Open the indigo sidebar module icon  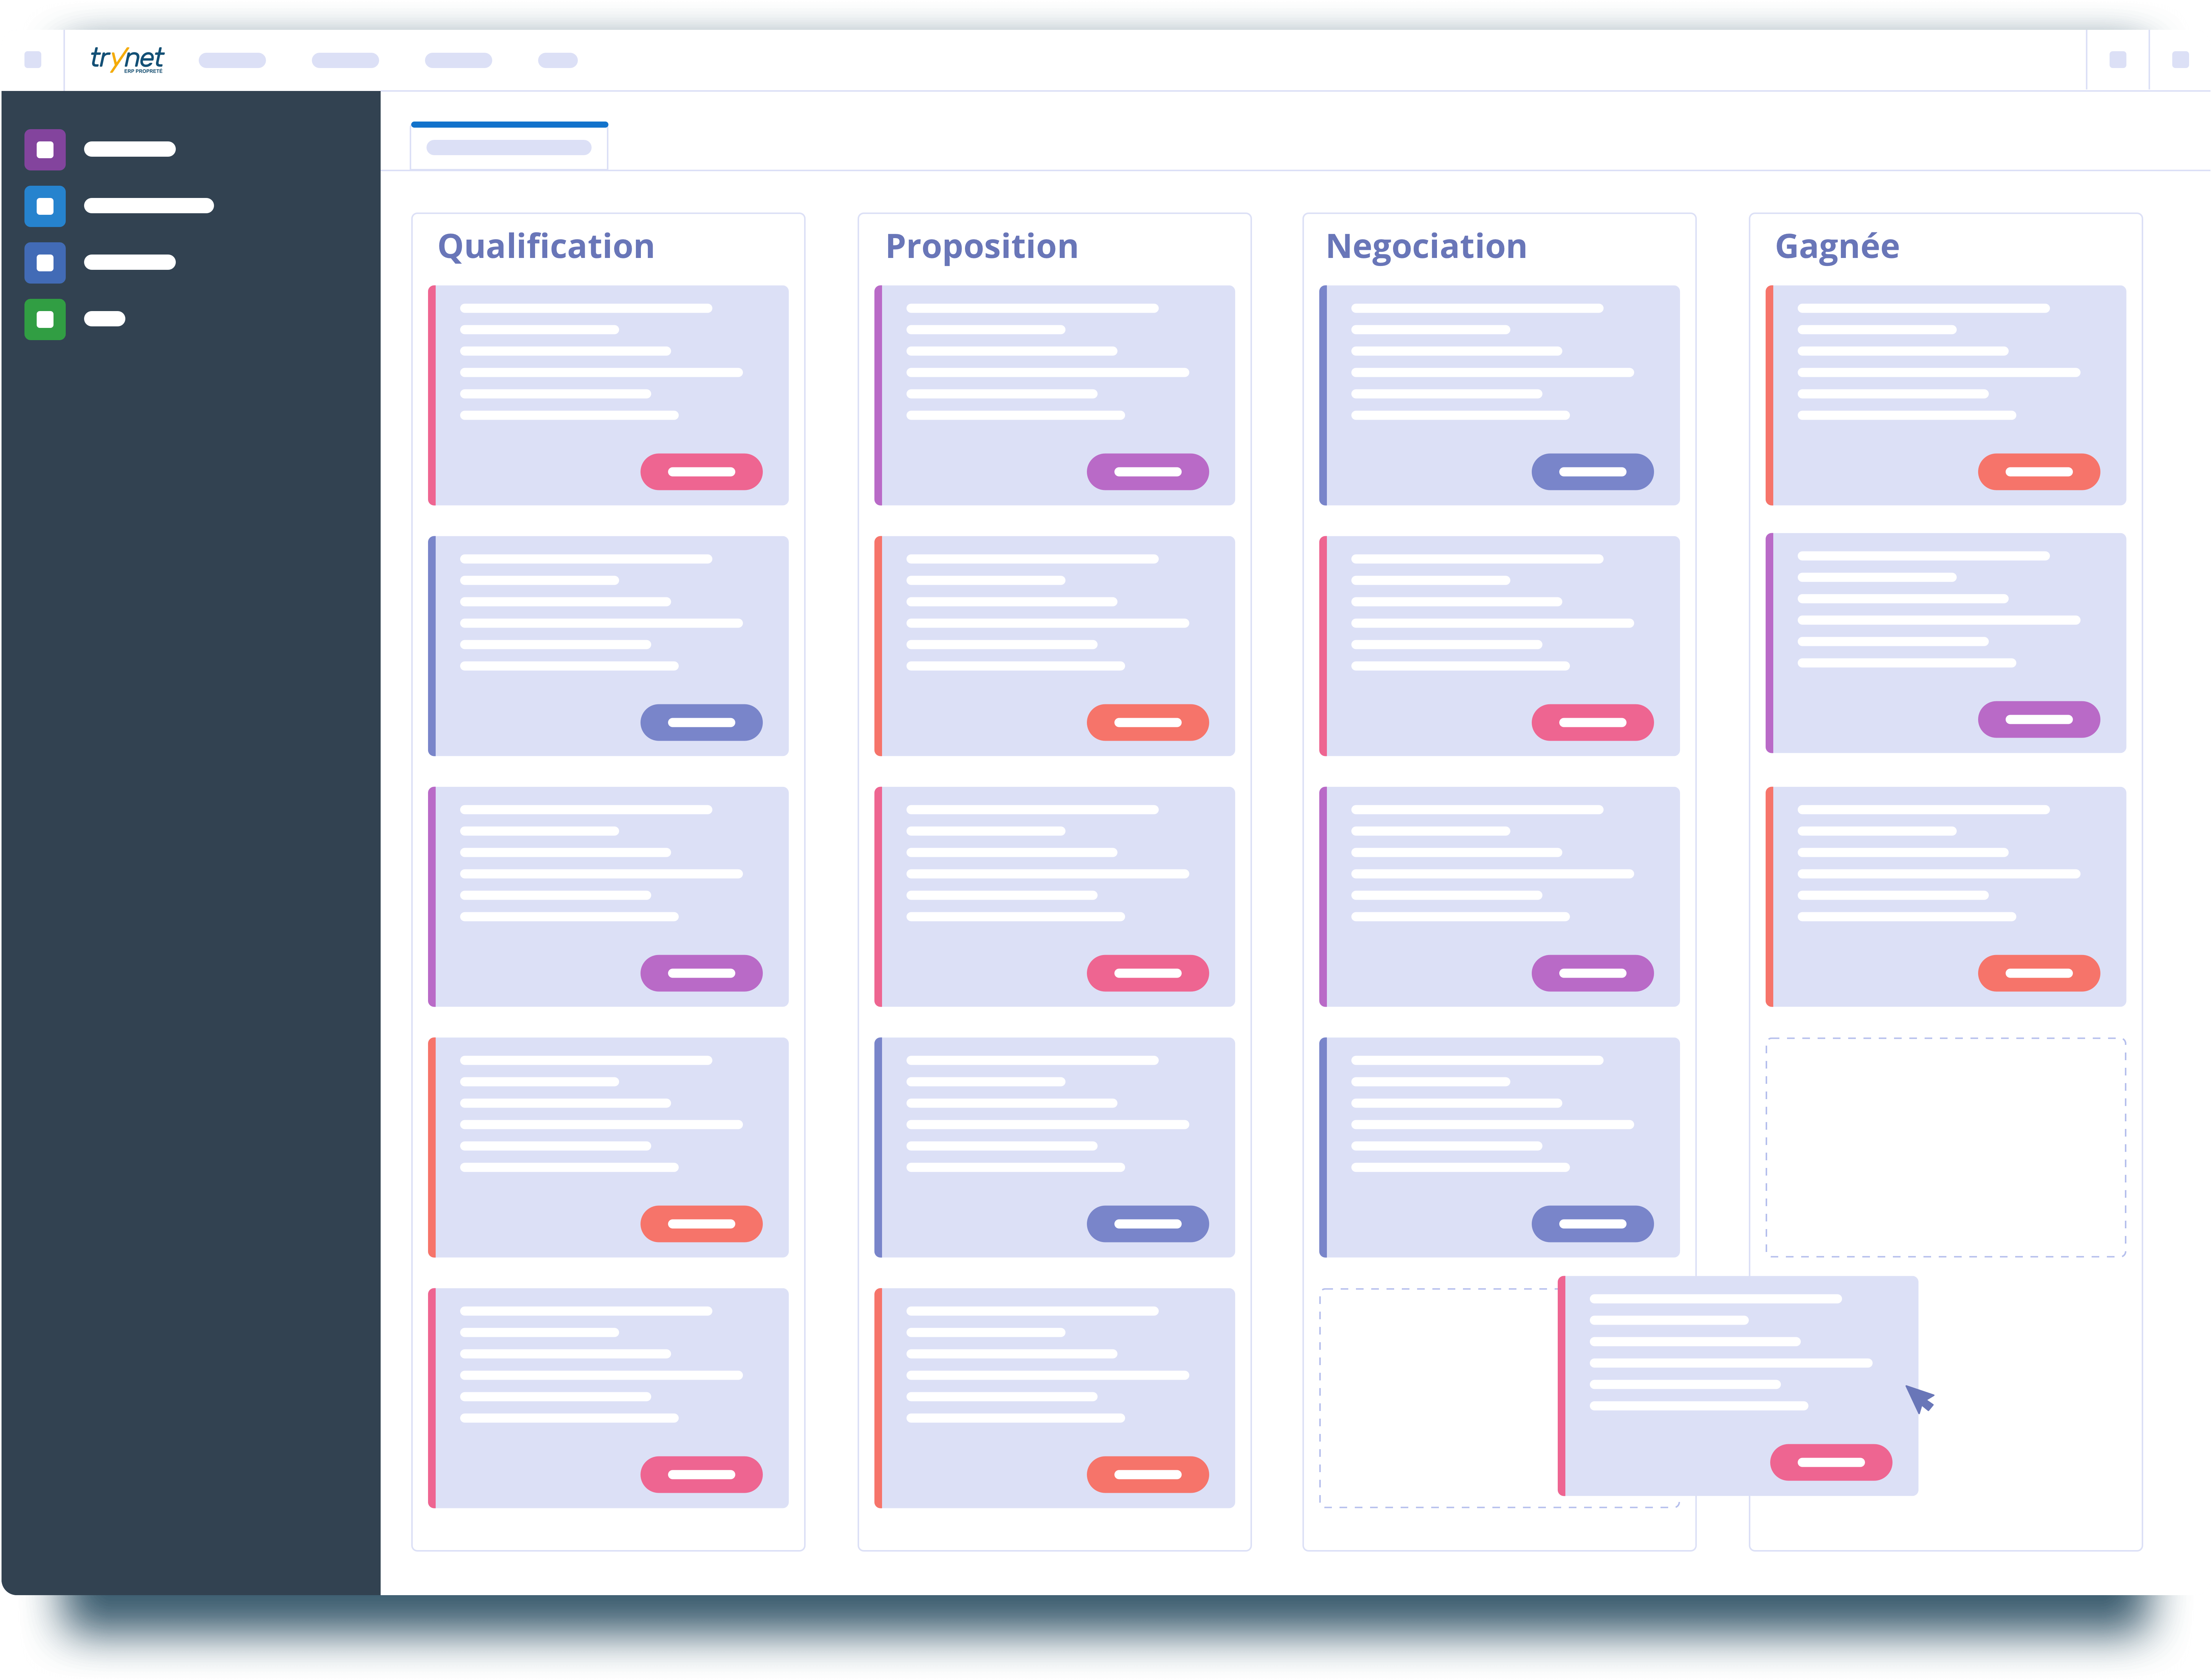pos(45,263)
